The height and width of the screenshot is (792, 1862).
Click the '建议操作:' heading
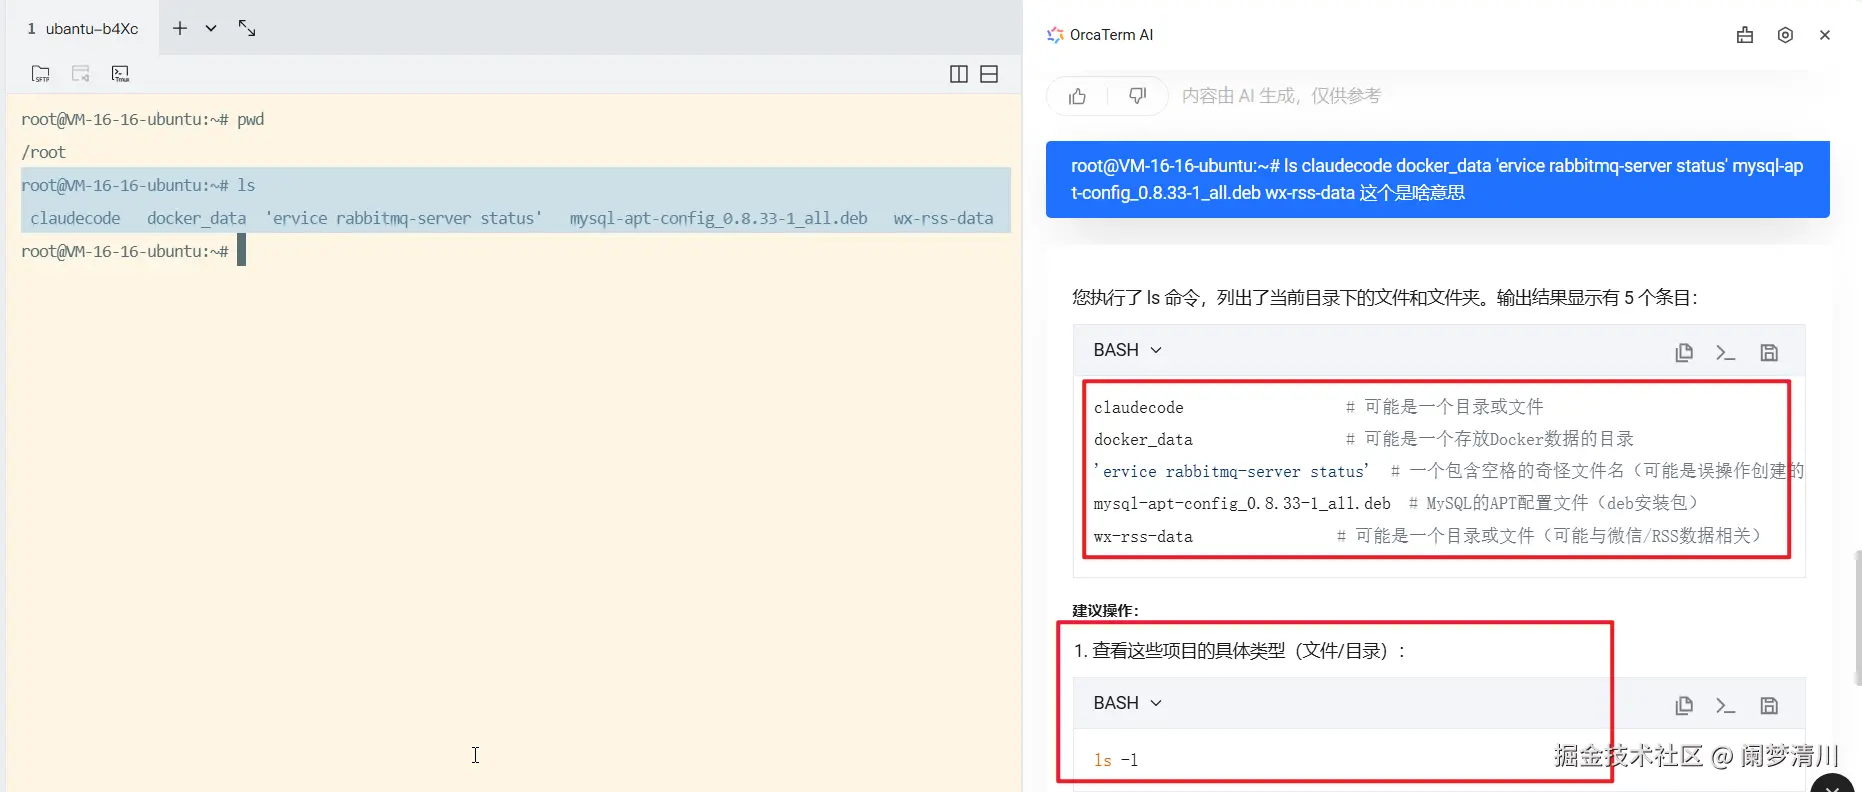(x=1105, y=611)
